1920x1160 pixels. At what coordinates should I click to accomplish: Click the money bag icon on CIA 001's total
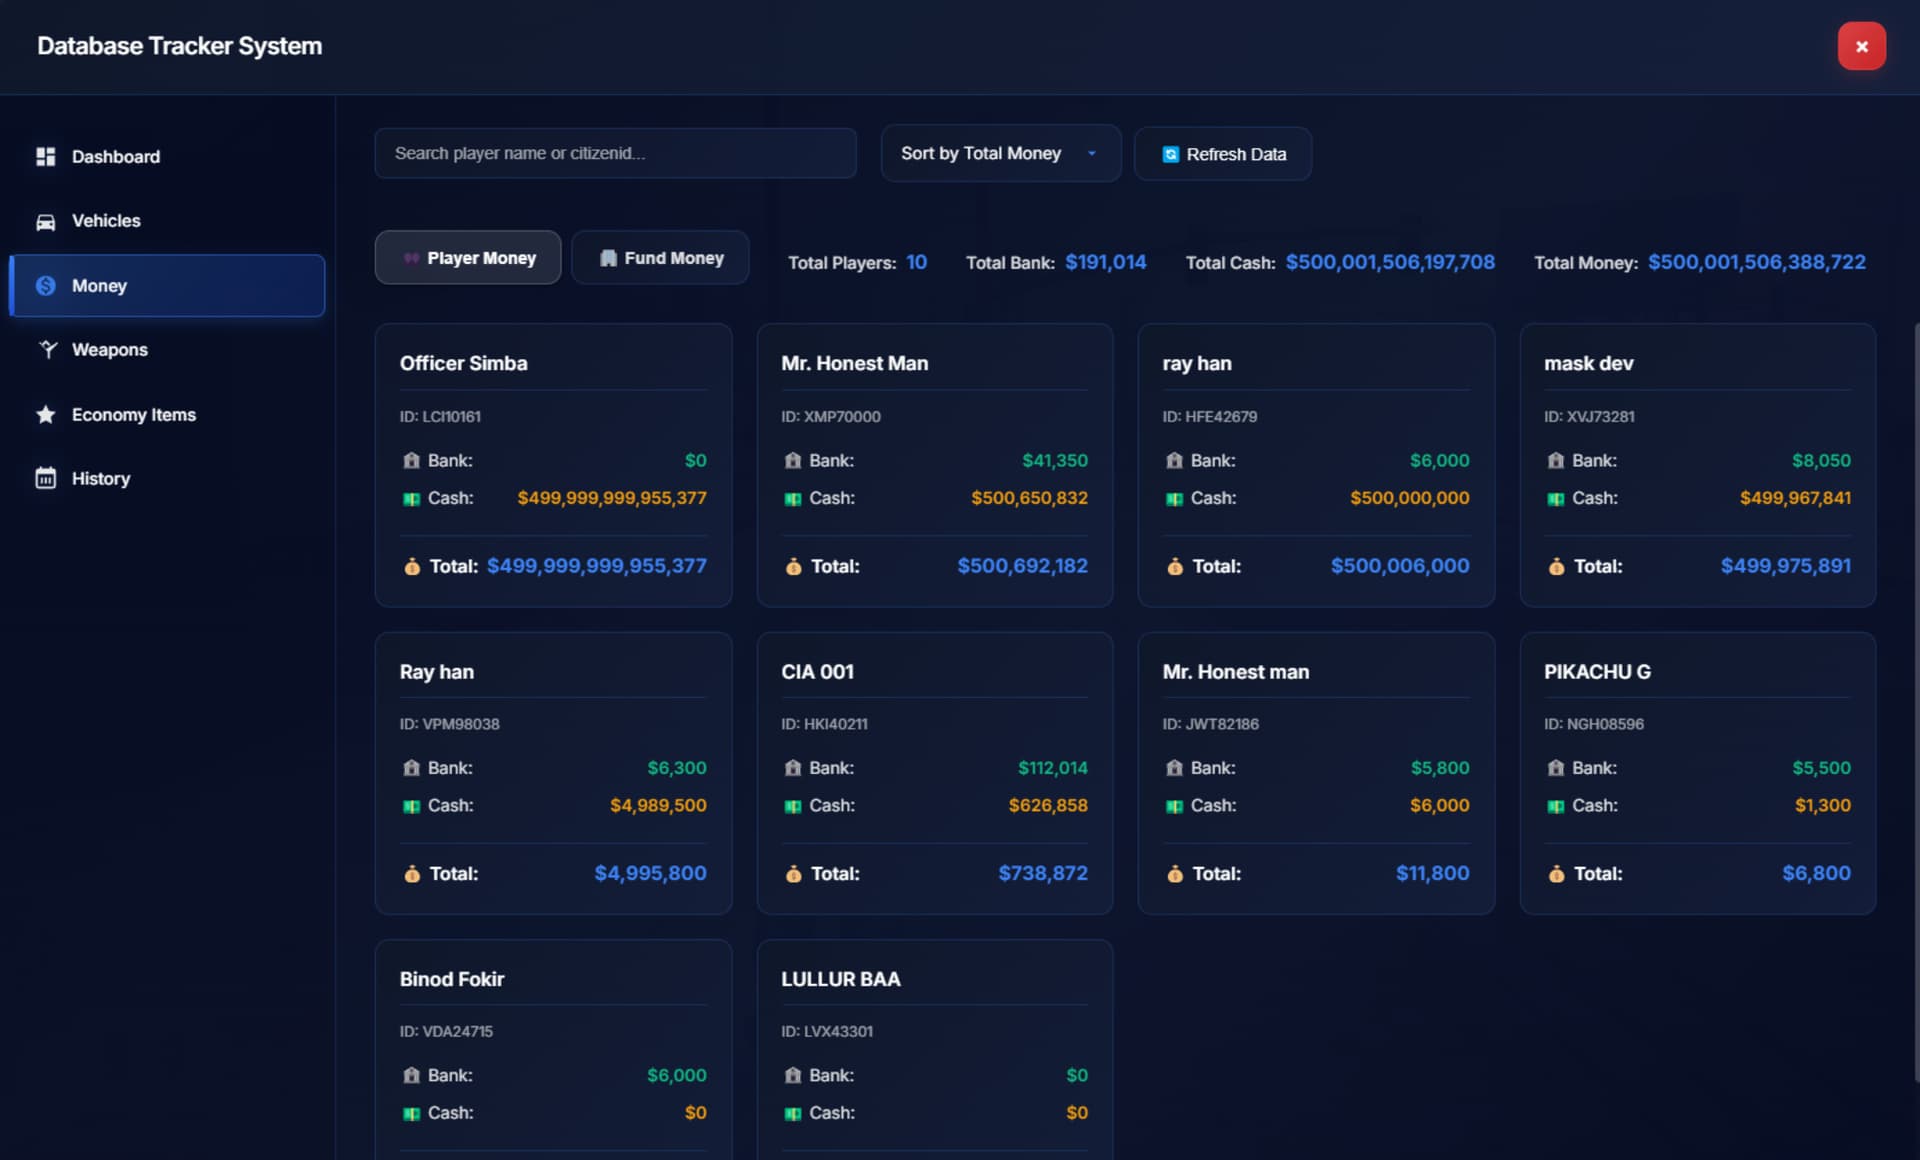tap(793, 873)
